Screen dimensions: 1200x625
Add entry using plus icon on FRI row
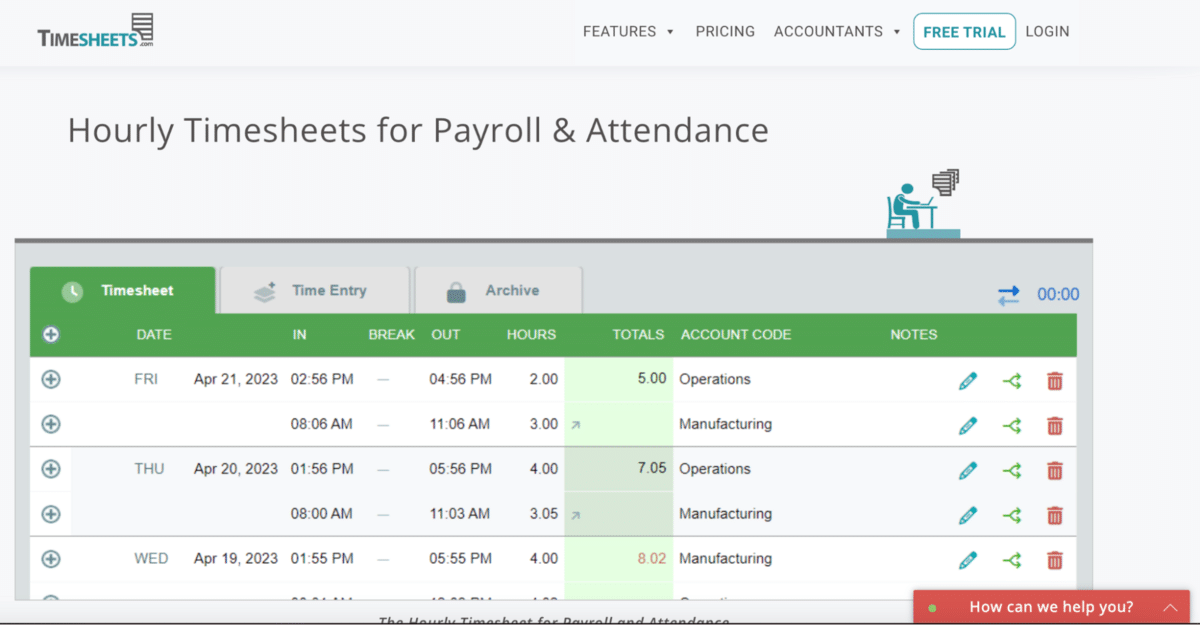tap(51, 380)
